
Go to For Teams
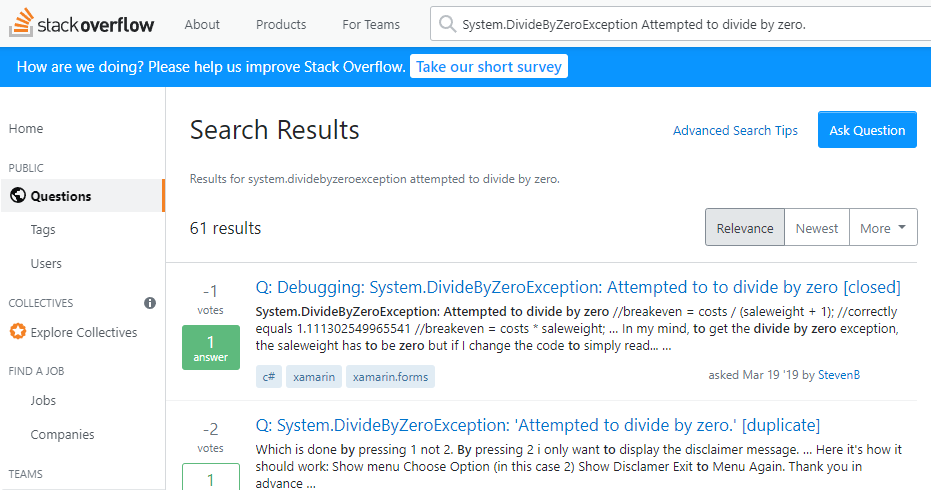tap(370, 24)
